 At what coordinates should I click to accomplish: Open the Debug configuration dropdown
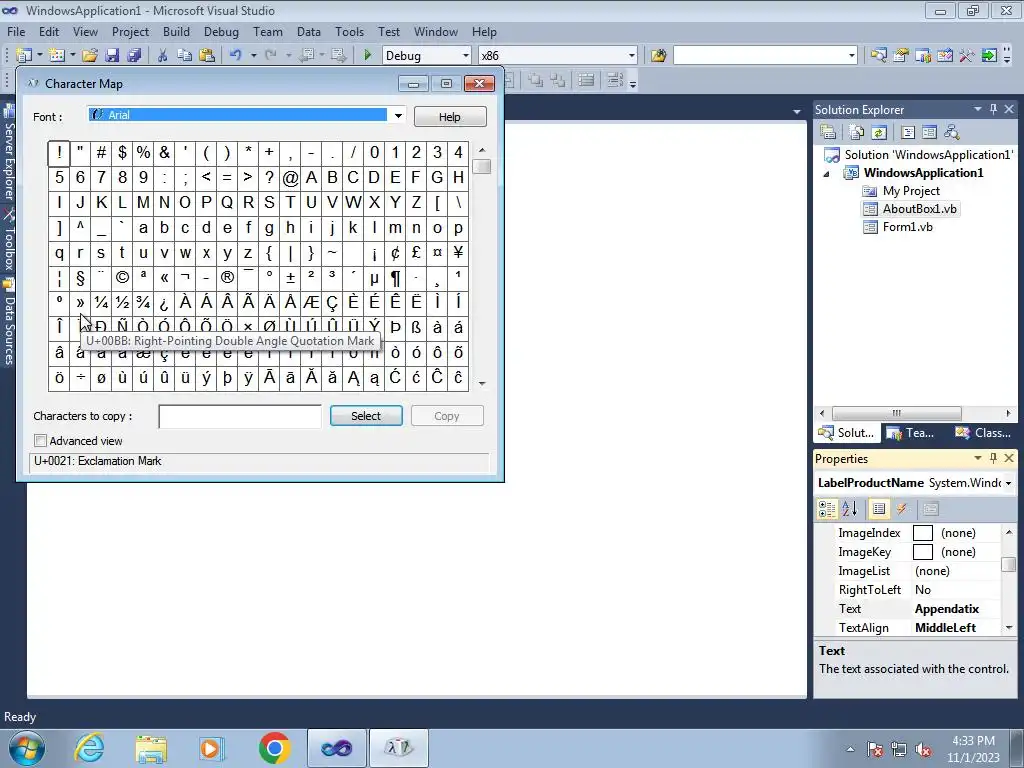(466, 56)
